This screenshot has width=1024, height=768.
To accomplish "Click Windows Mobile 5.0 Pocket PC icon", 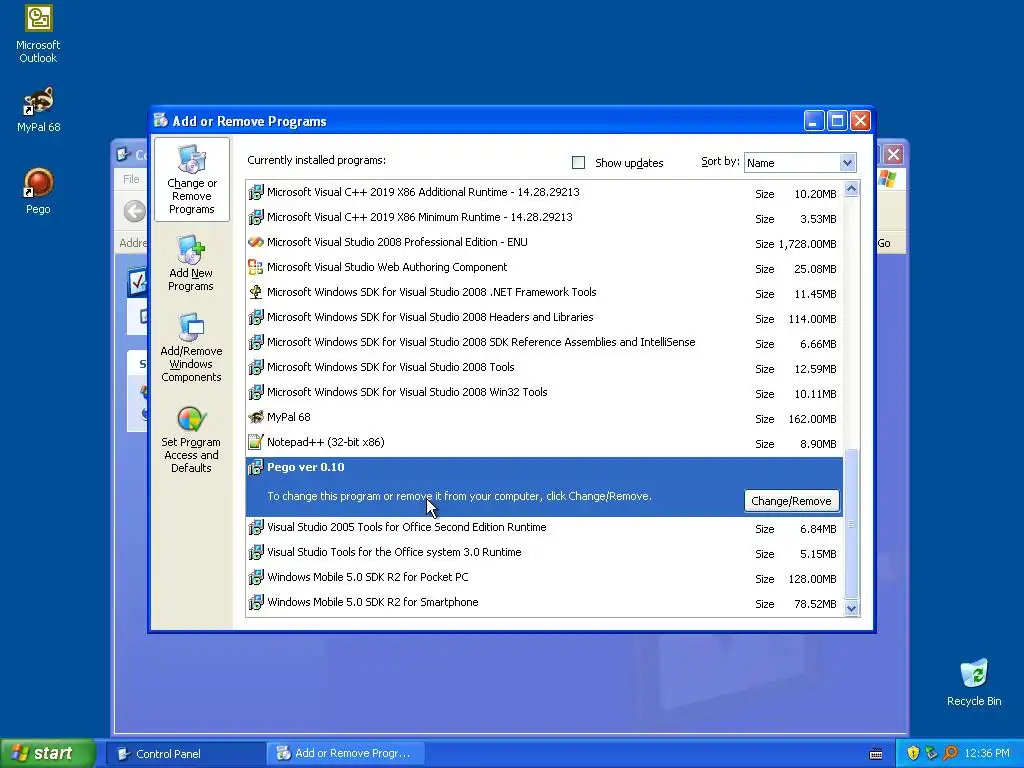I will (x=256, y=578).
